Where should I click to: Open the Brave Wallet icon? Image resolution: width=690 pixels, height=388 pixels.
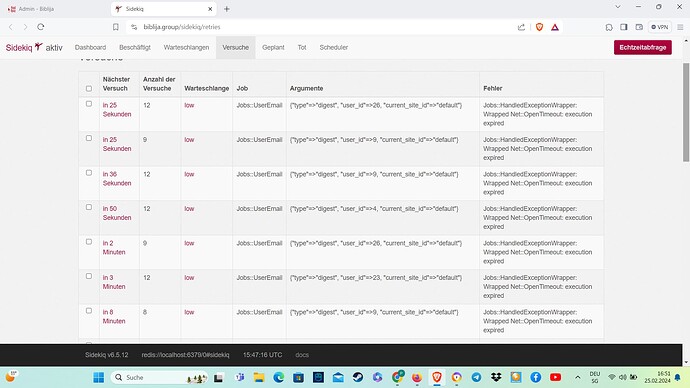(x=639, y=27)
